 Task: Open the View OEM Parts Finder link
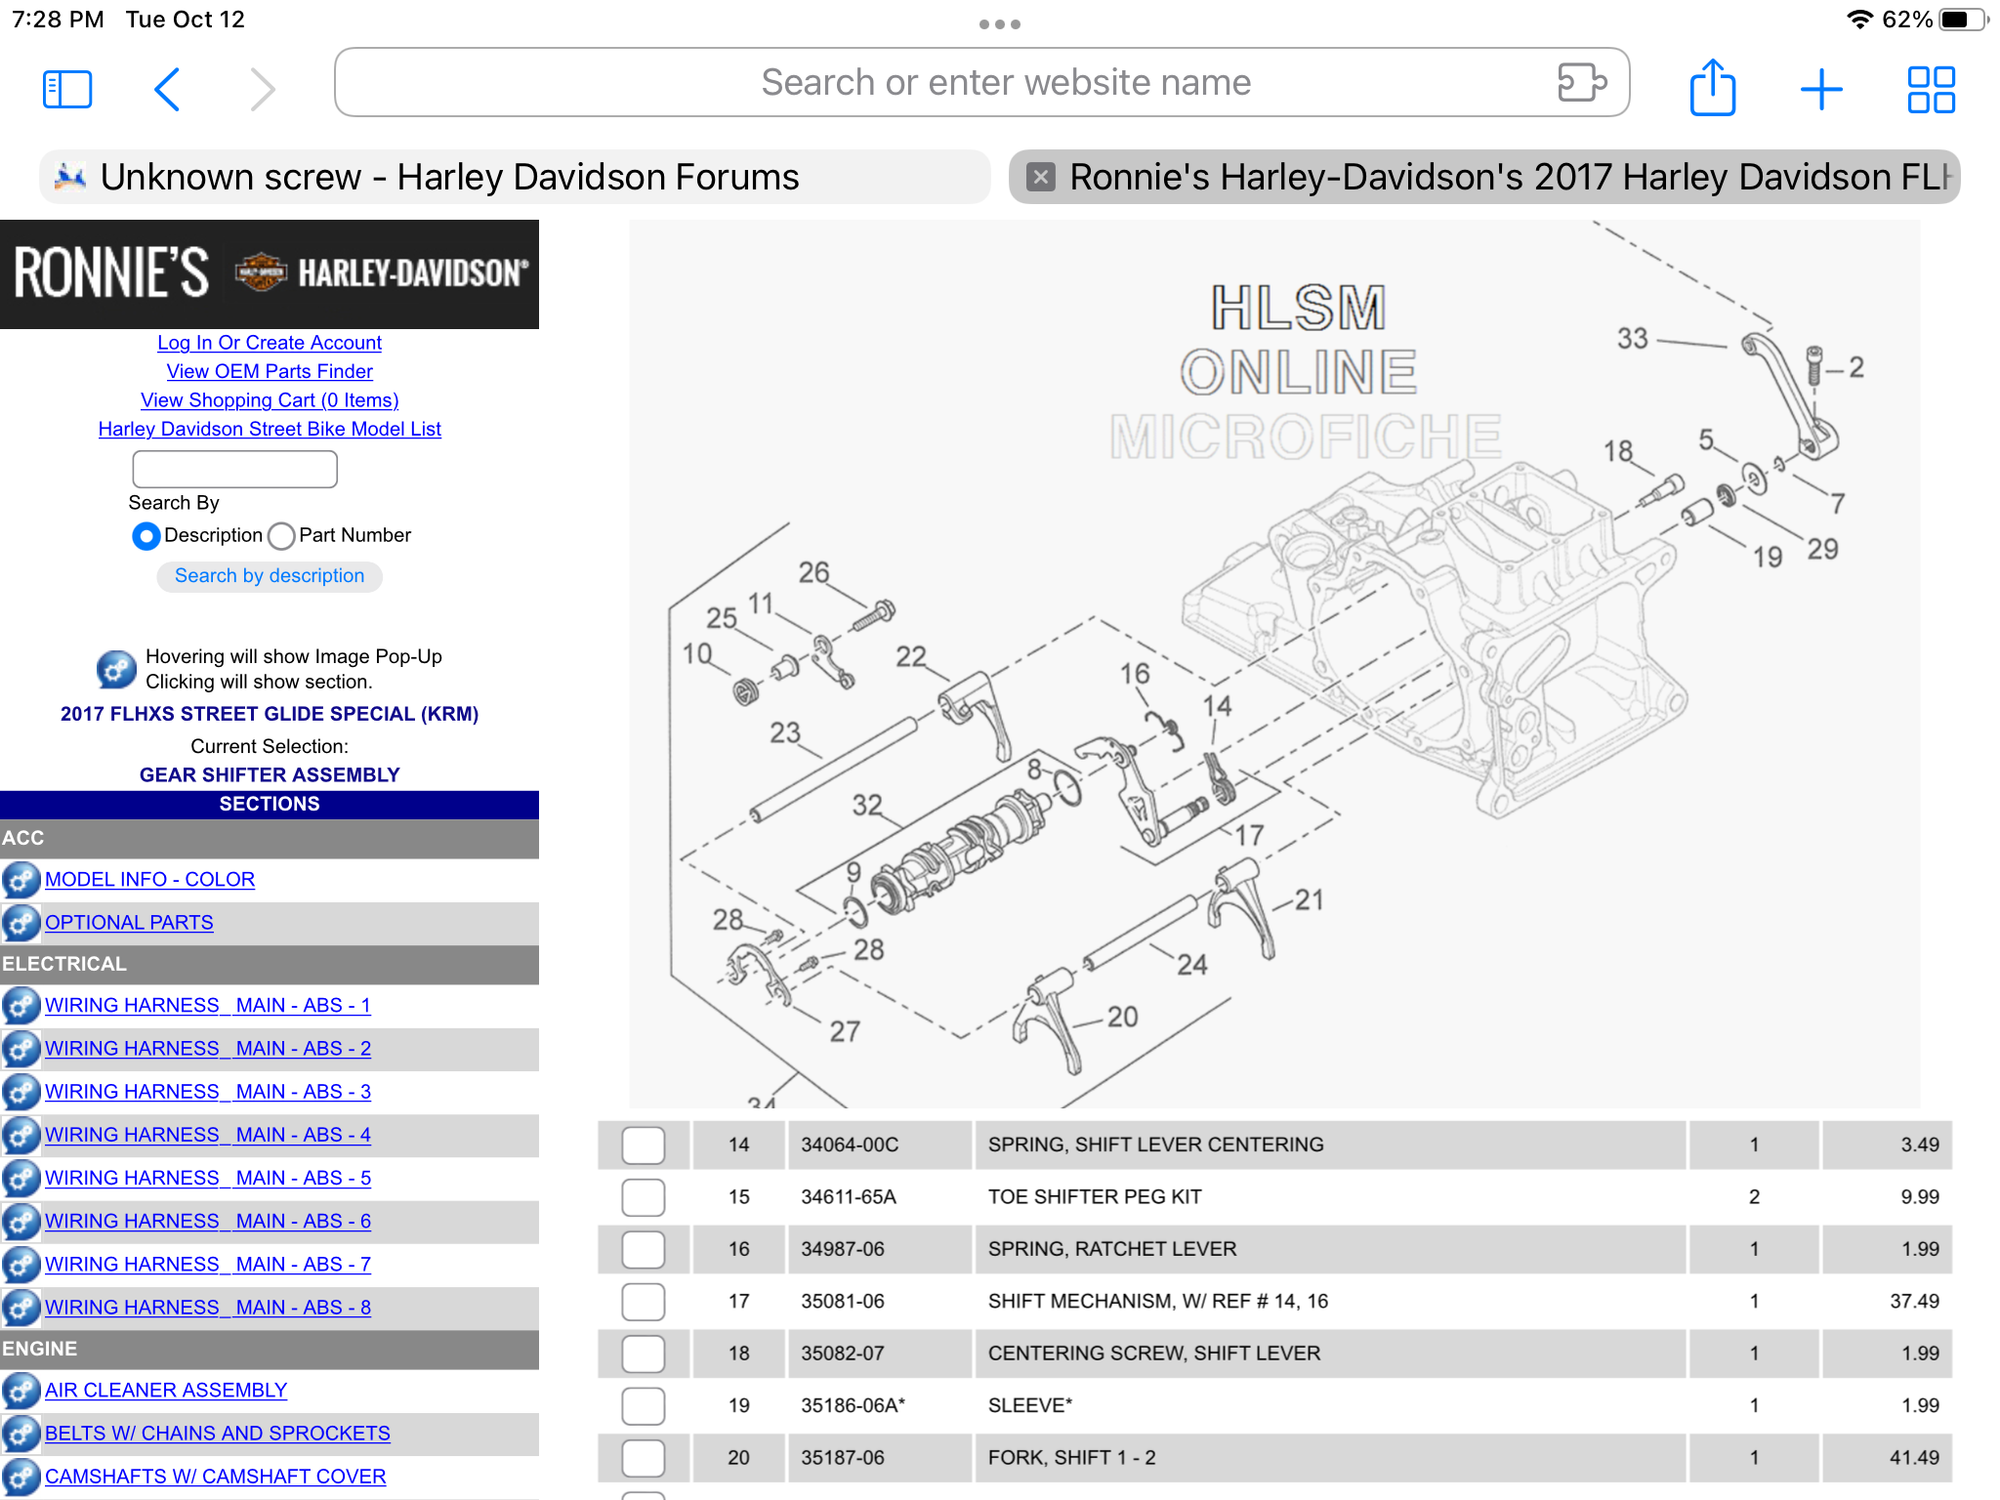pos(269,371)
